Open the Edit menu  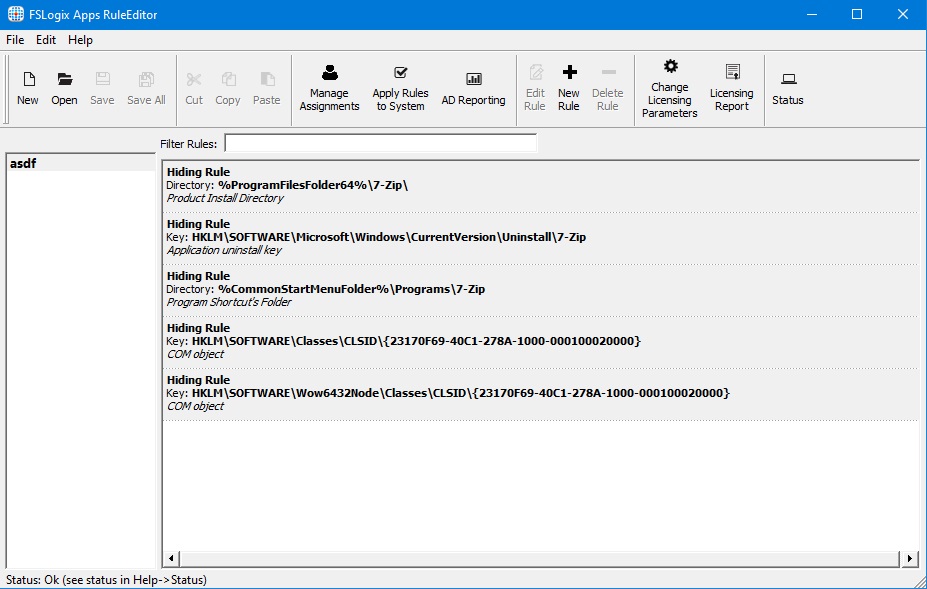46,40
